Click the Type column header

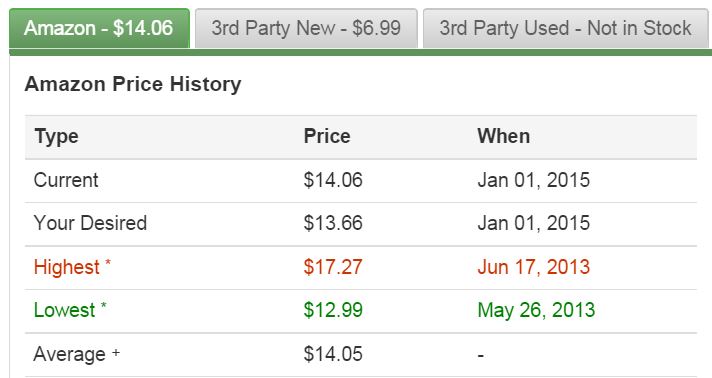point(56,136)
